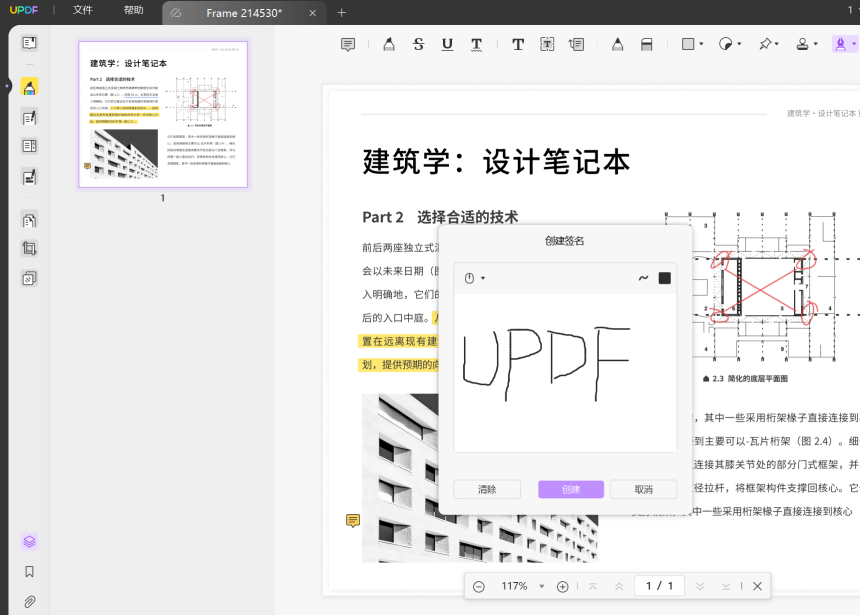Image resolution: width=860 pixels, height=615 pixels.
Task: Select the Text box tool
Action: (x=547, y=44)
